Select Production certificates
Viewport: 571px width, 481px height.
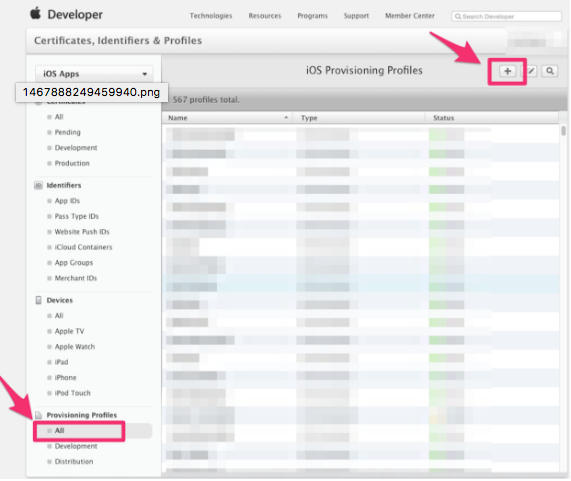coord(72,163)
